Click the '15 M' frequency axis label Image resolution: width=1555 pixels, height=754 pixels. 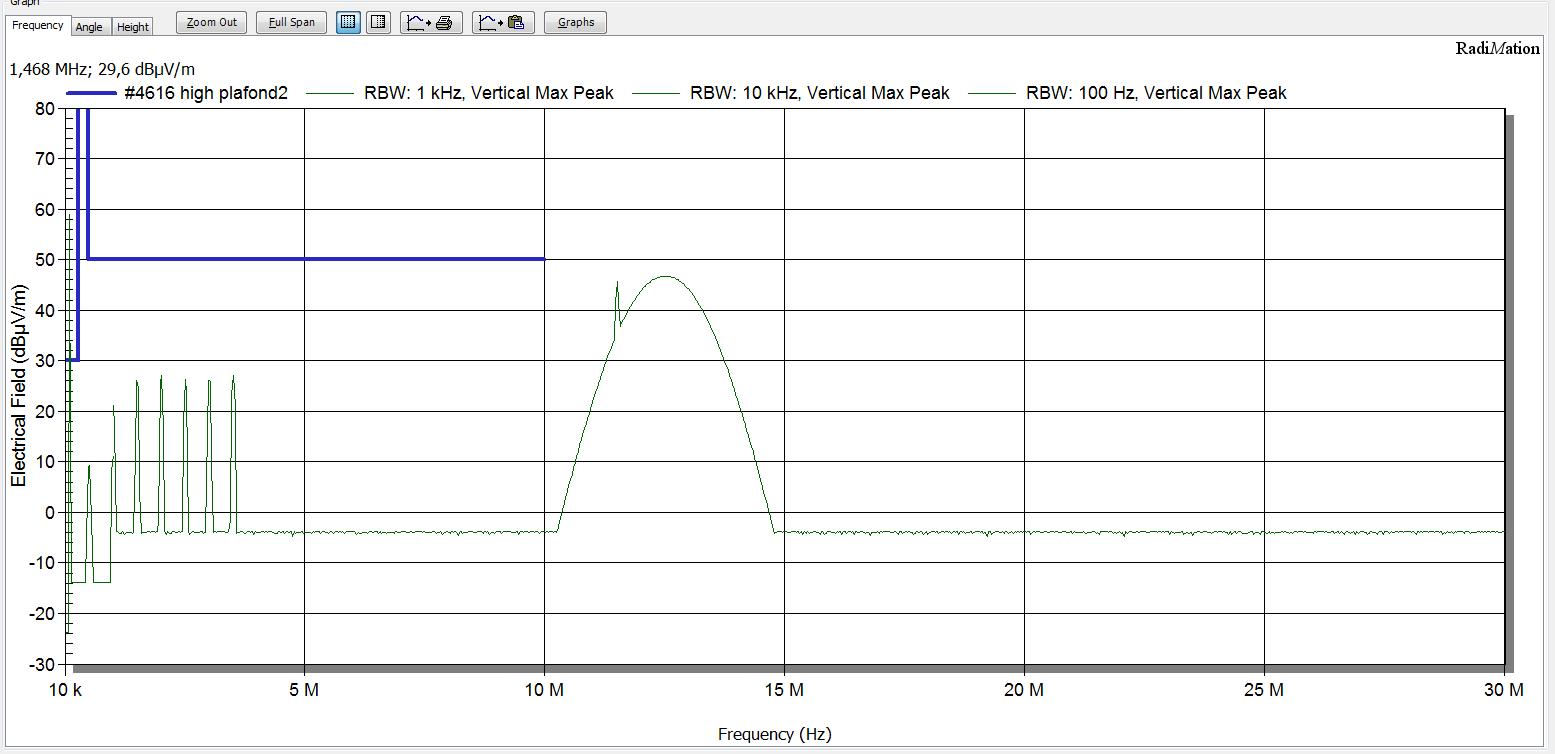point(784,690)
